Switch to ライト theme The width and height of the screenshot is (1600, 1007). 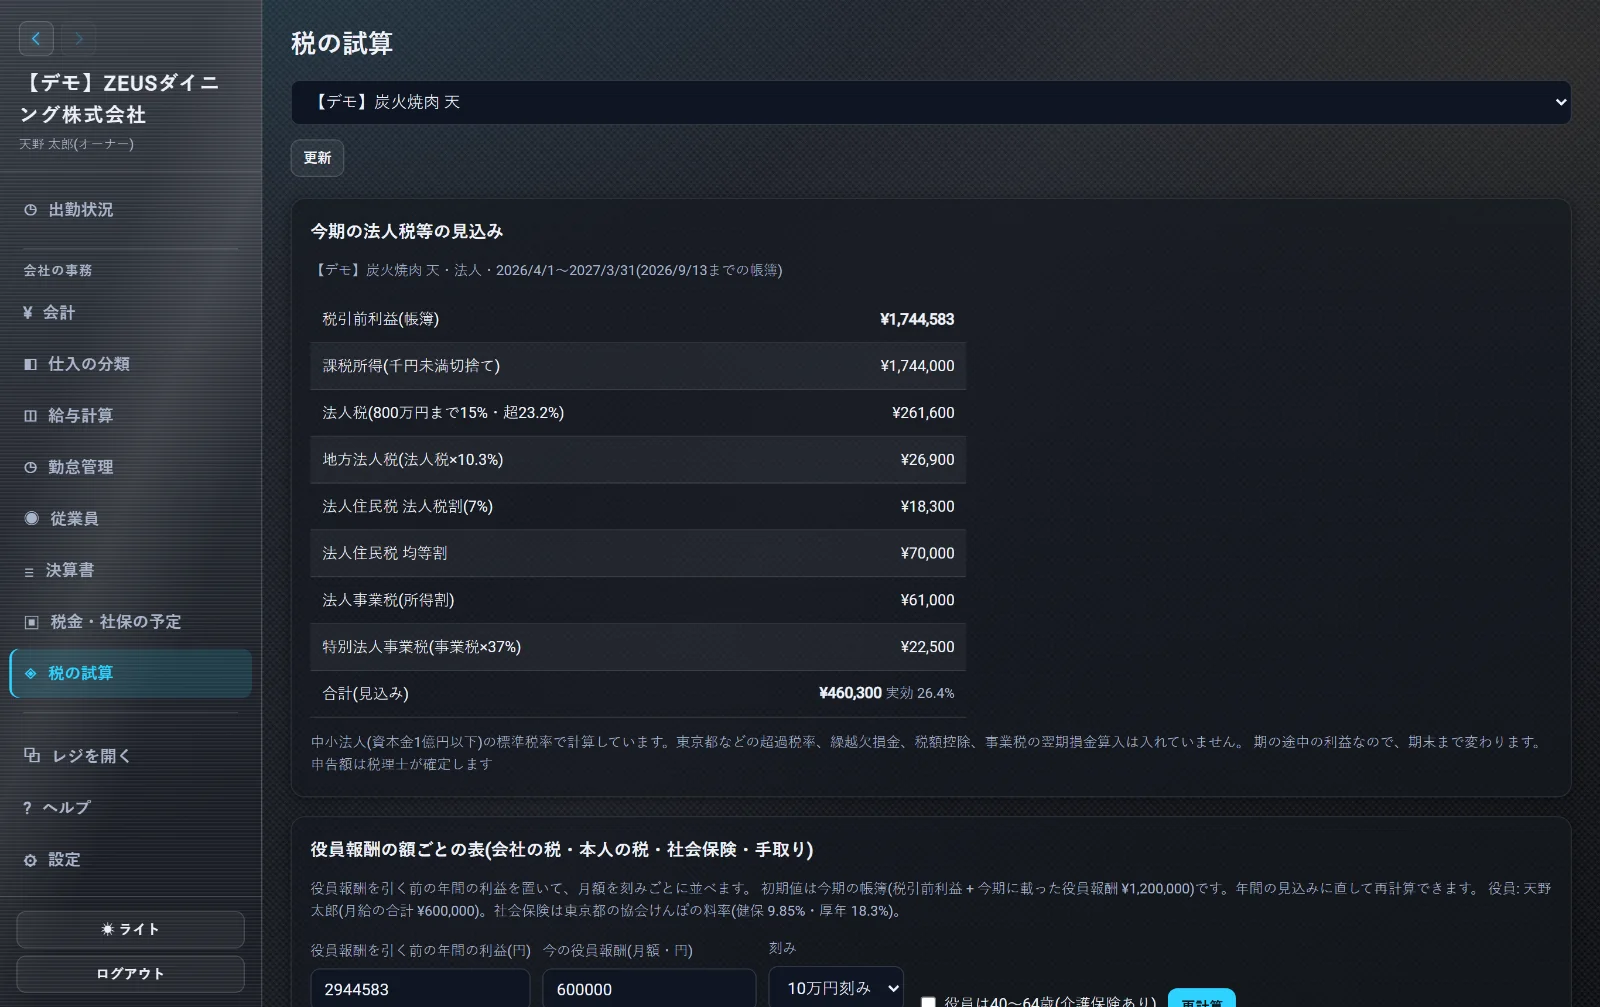(130, 929)
